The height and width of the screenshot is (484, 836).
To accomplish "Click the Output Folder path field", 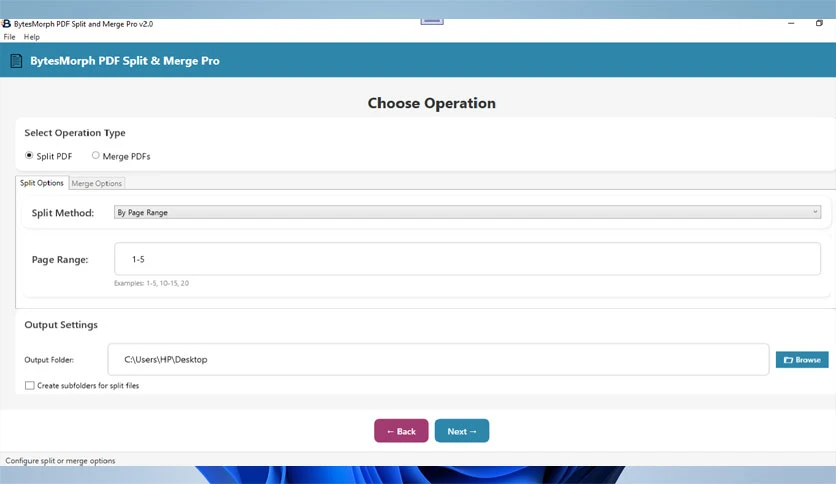I will 438,359.
